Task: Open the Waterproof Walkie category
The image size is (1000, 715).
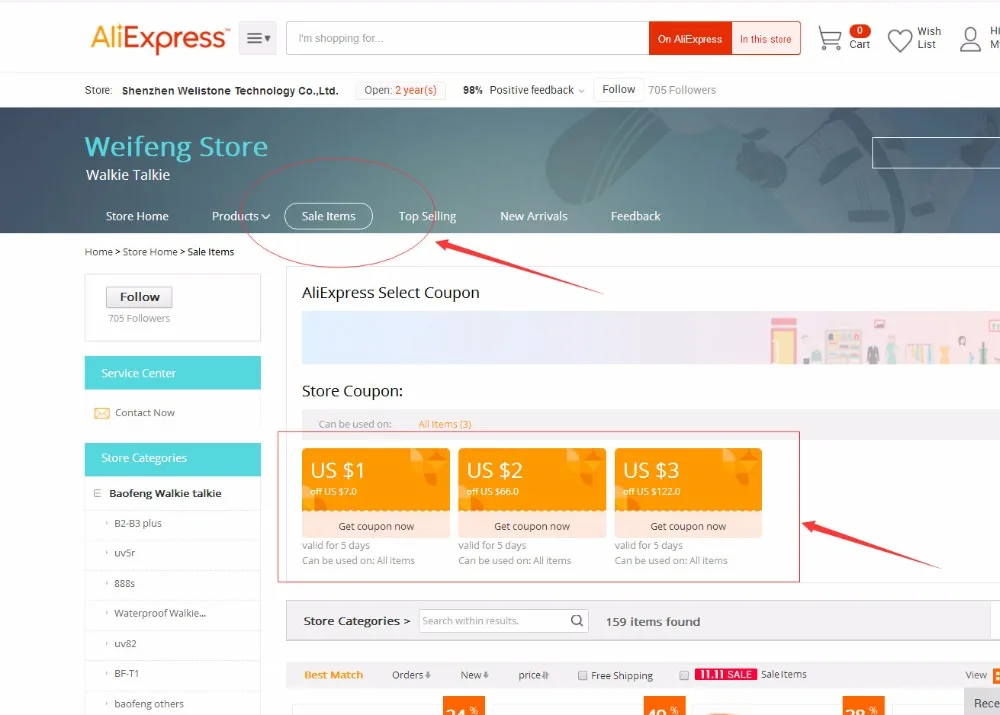Action: pos(160,614)
